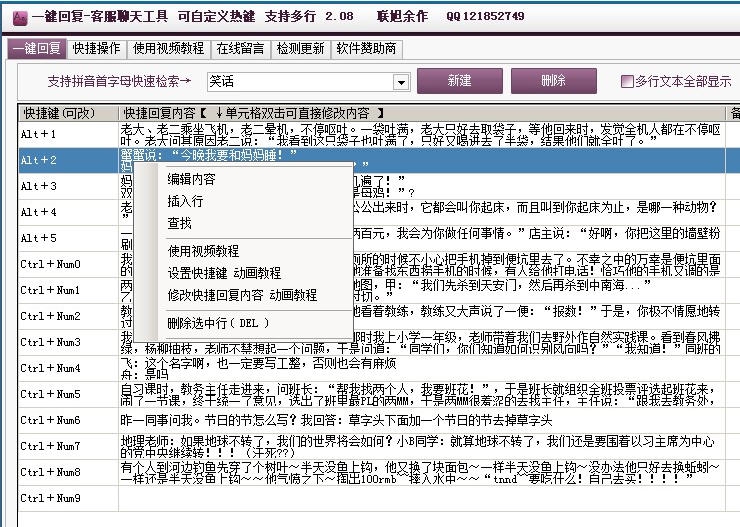The image size is (740, 527).
Task: Select the Alt+3 hotkey cell
Action: 68,186
